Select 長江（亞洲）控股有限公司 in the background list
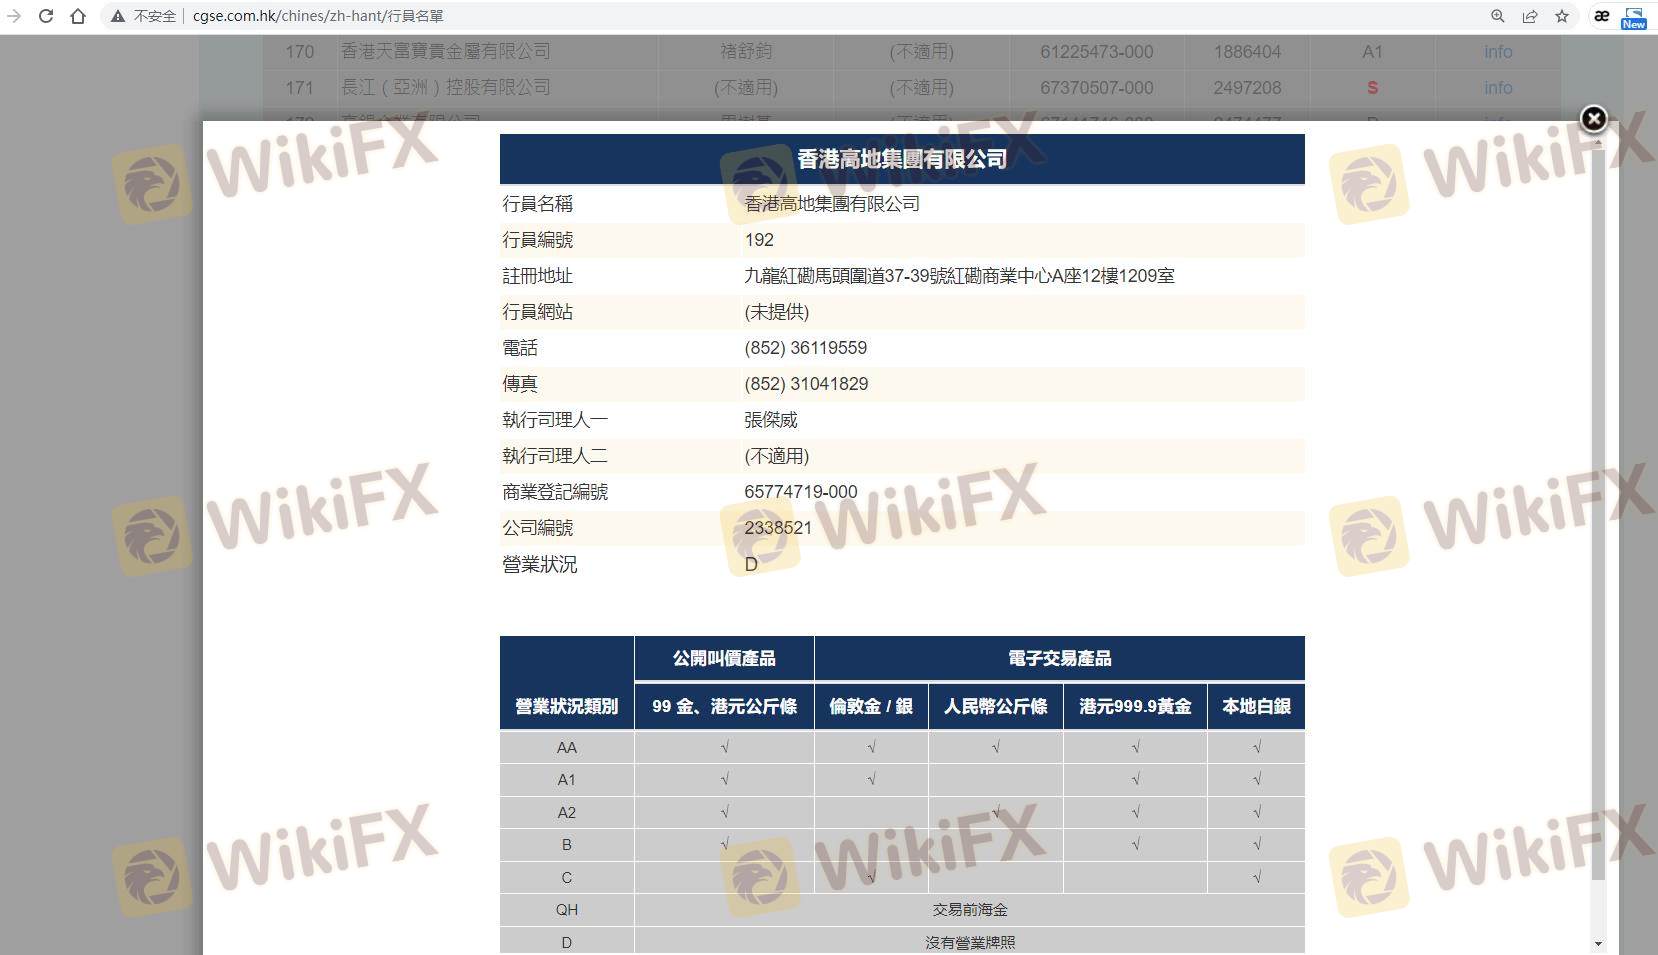Image resolution: width=1658 pixels, height=955 pixels. click(x=446, y=87)
